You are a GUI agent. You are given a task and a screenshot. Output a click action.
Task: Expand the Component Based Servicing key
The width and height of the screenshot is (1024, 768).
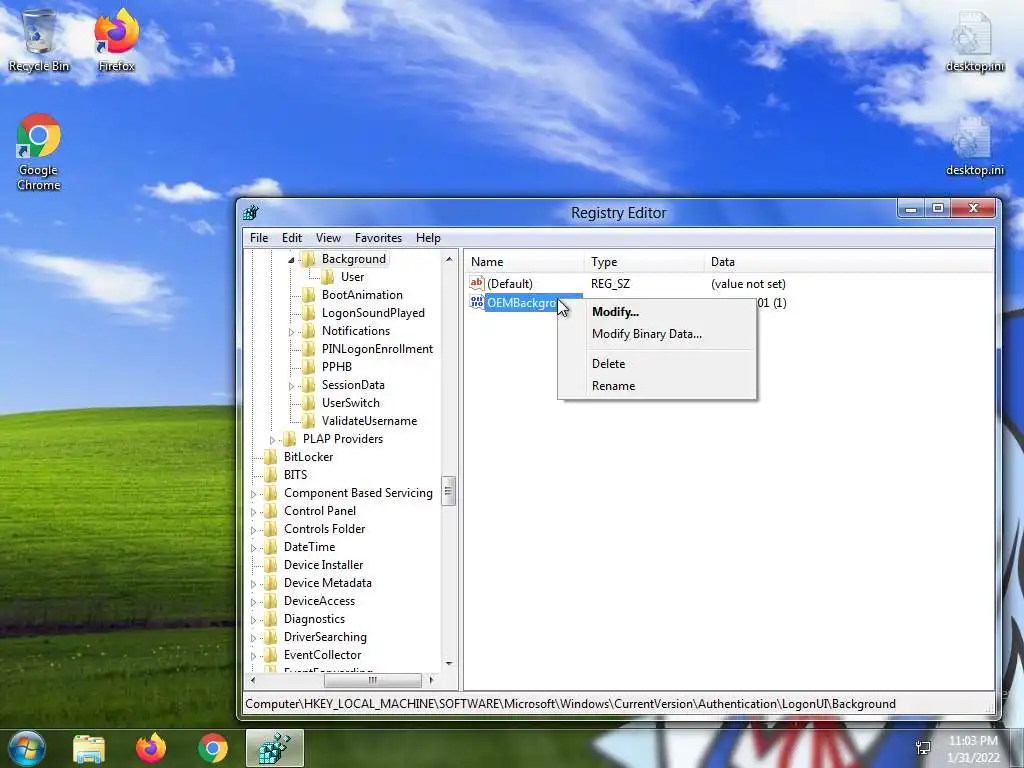tap(253, 494)
